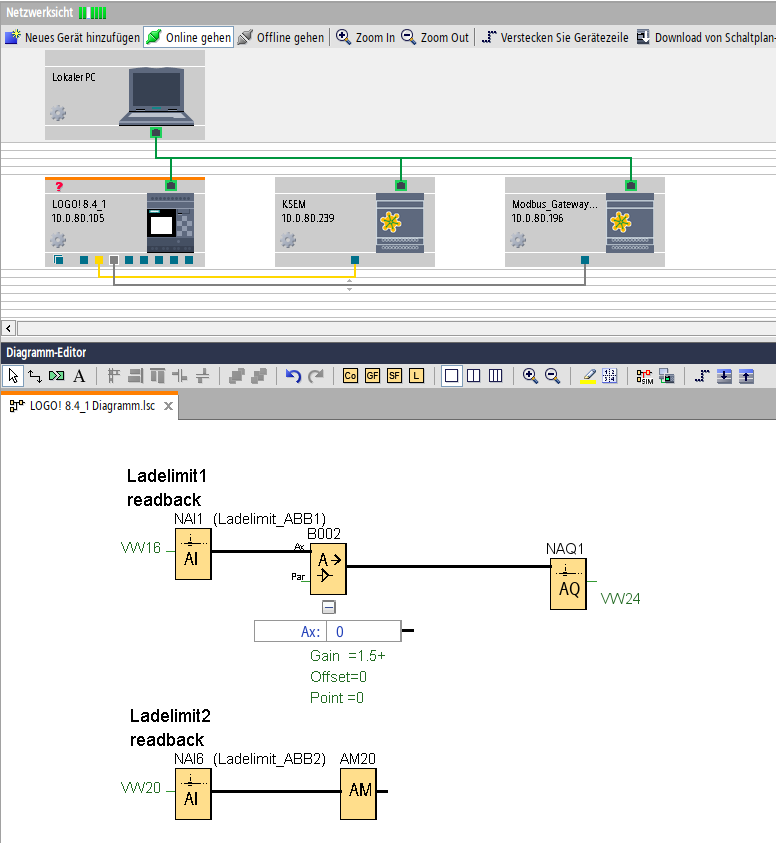Switch to two-pane split layout
This screenshot has width=776, height=843.
[x=473, y=376]
